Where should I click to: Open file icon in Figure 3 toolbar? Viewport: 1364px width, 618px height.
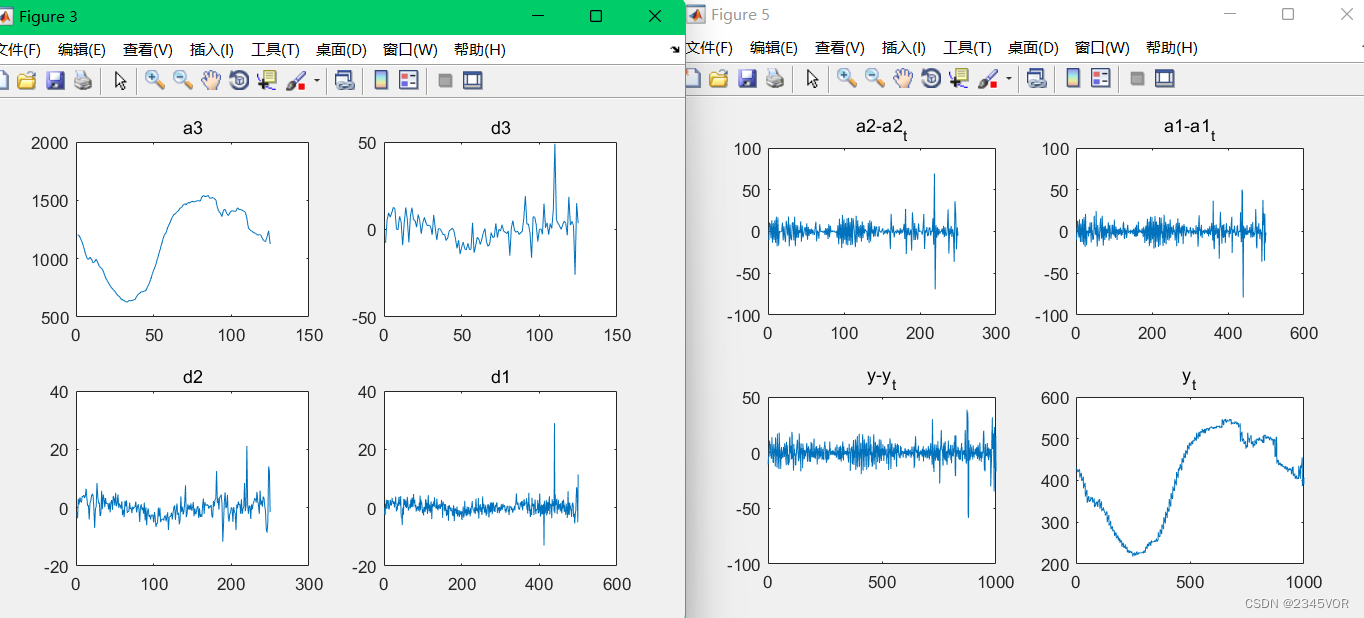[27, 81]
